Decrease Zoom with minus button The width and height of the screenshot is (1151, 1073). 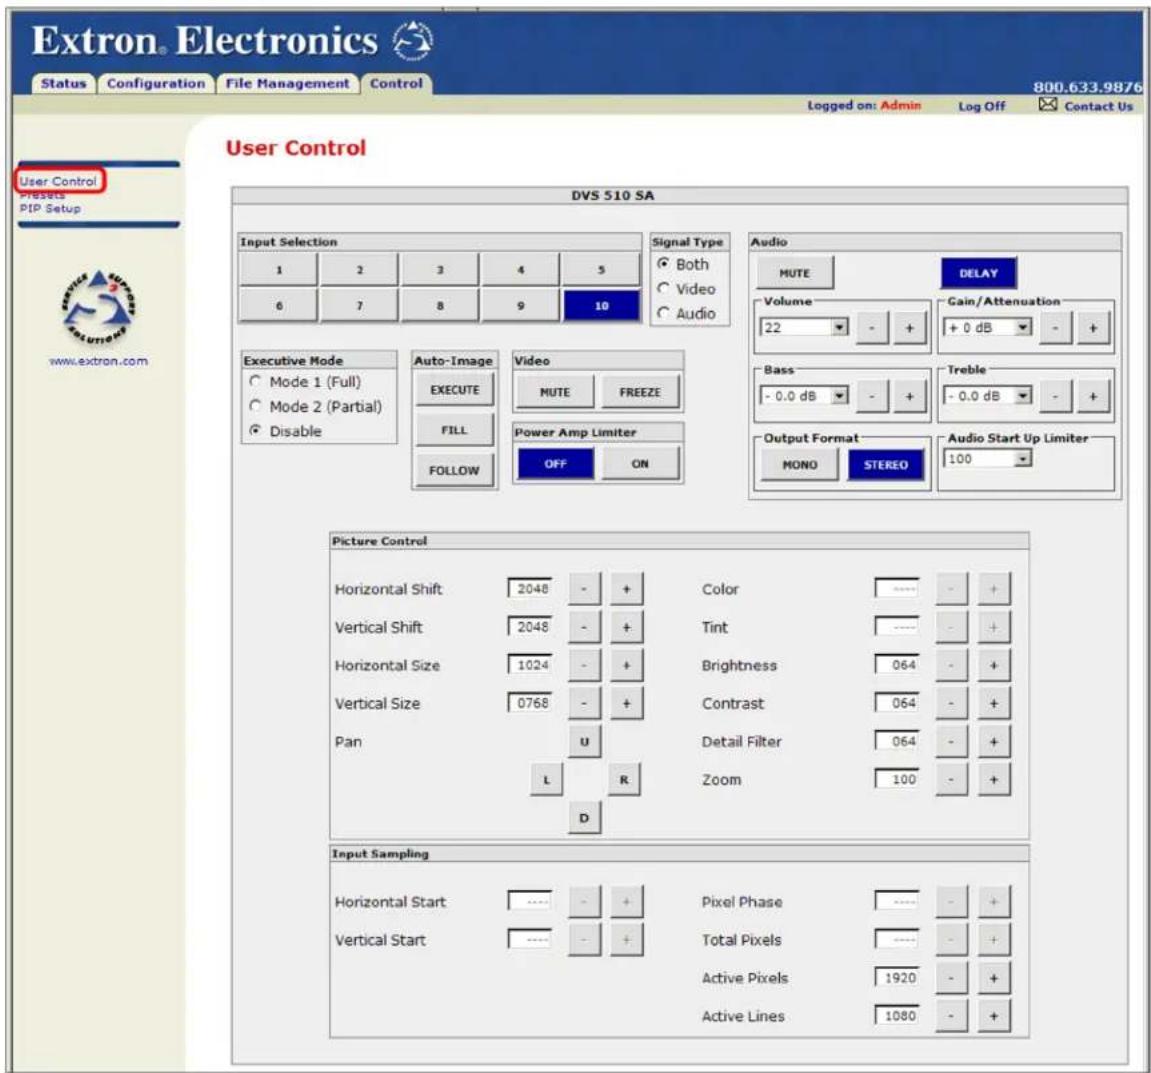pyautogui.click(x=951, y=779)
